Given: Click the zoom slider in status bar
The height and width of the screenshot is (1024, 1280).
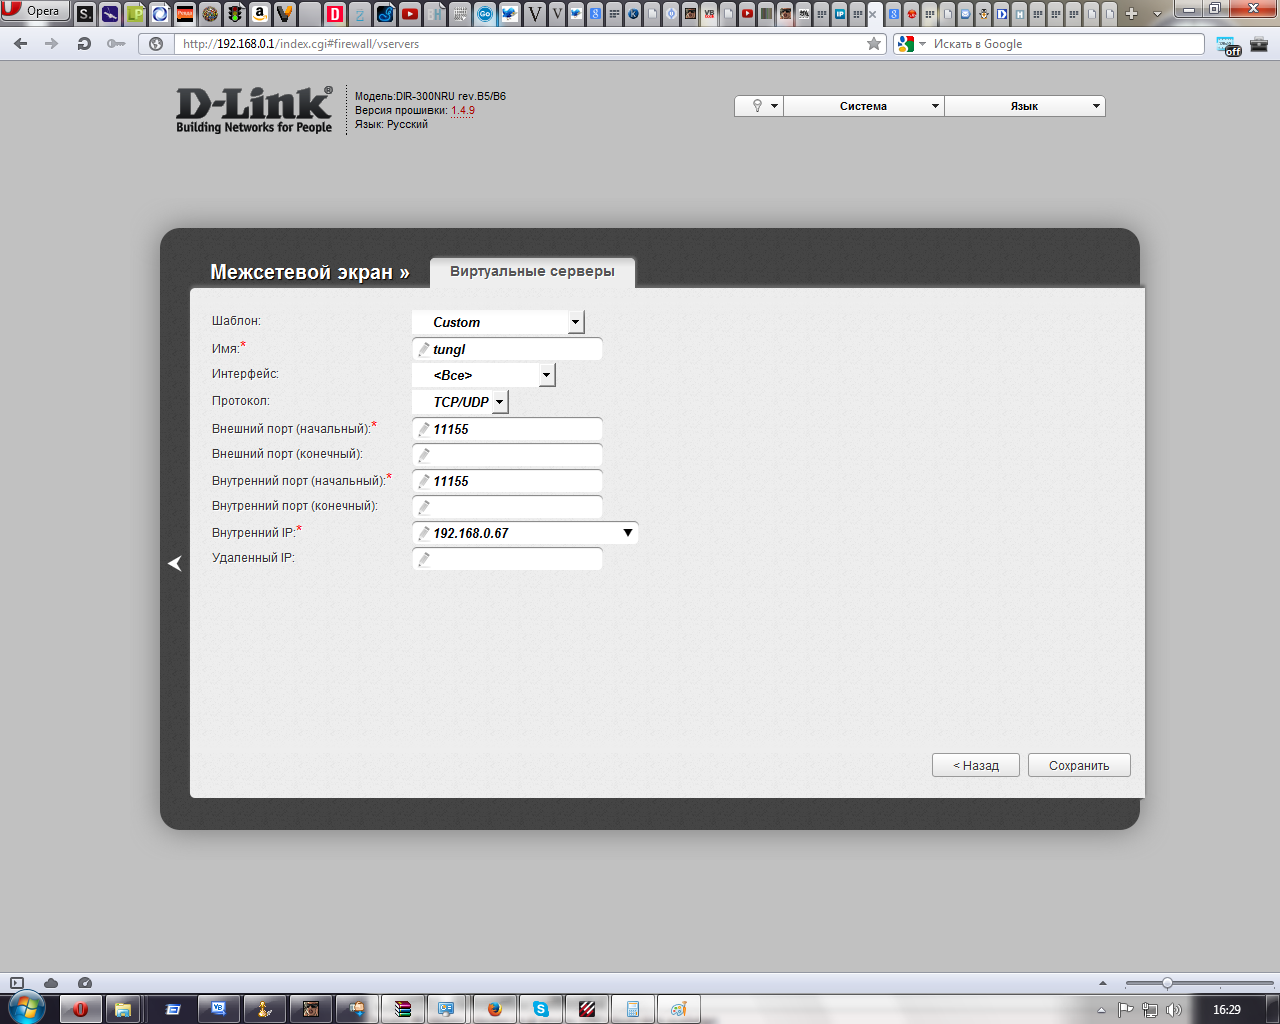Looking at the screenshot, I should [1167, 983].
